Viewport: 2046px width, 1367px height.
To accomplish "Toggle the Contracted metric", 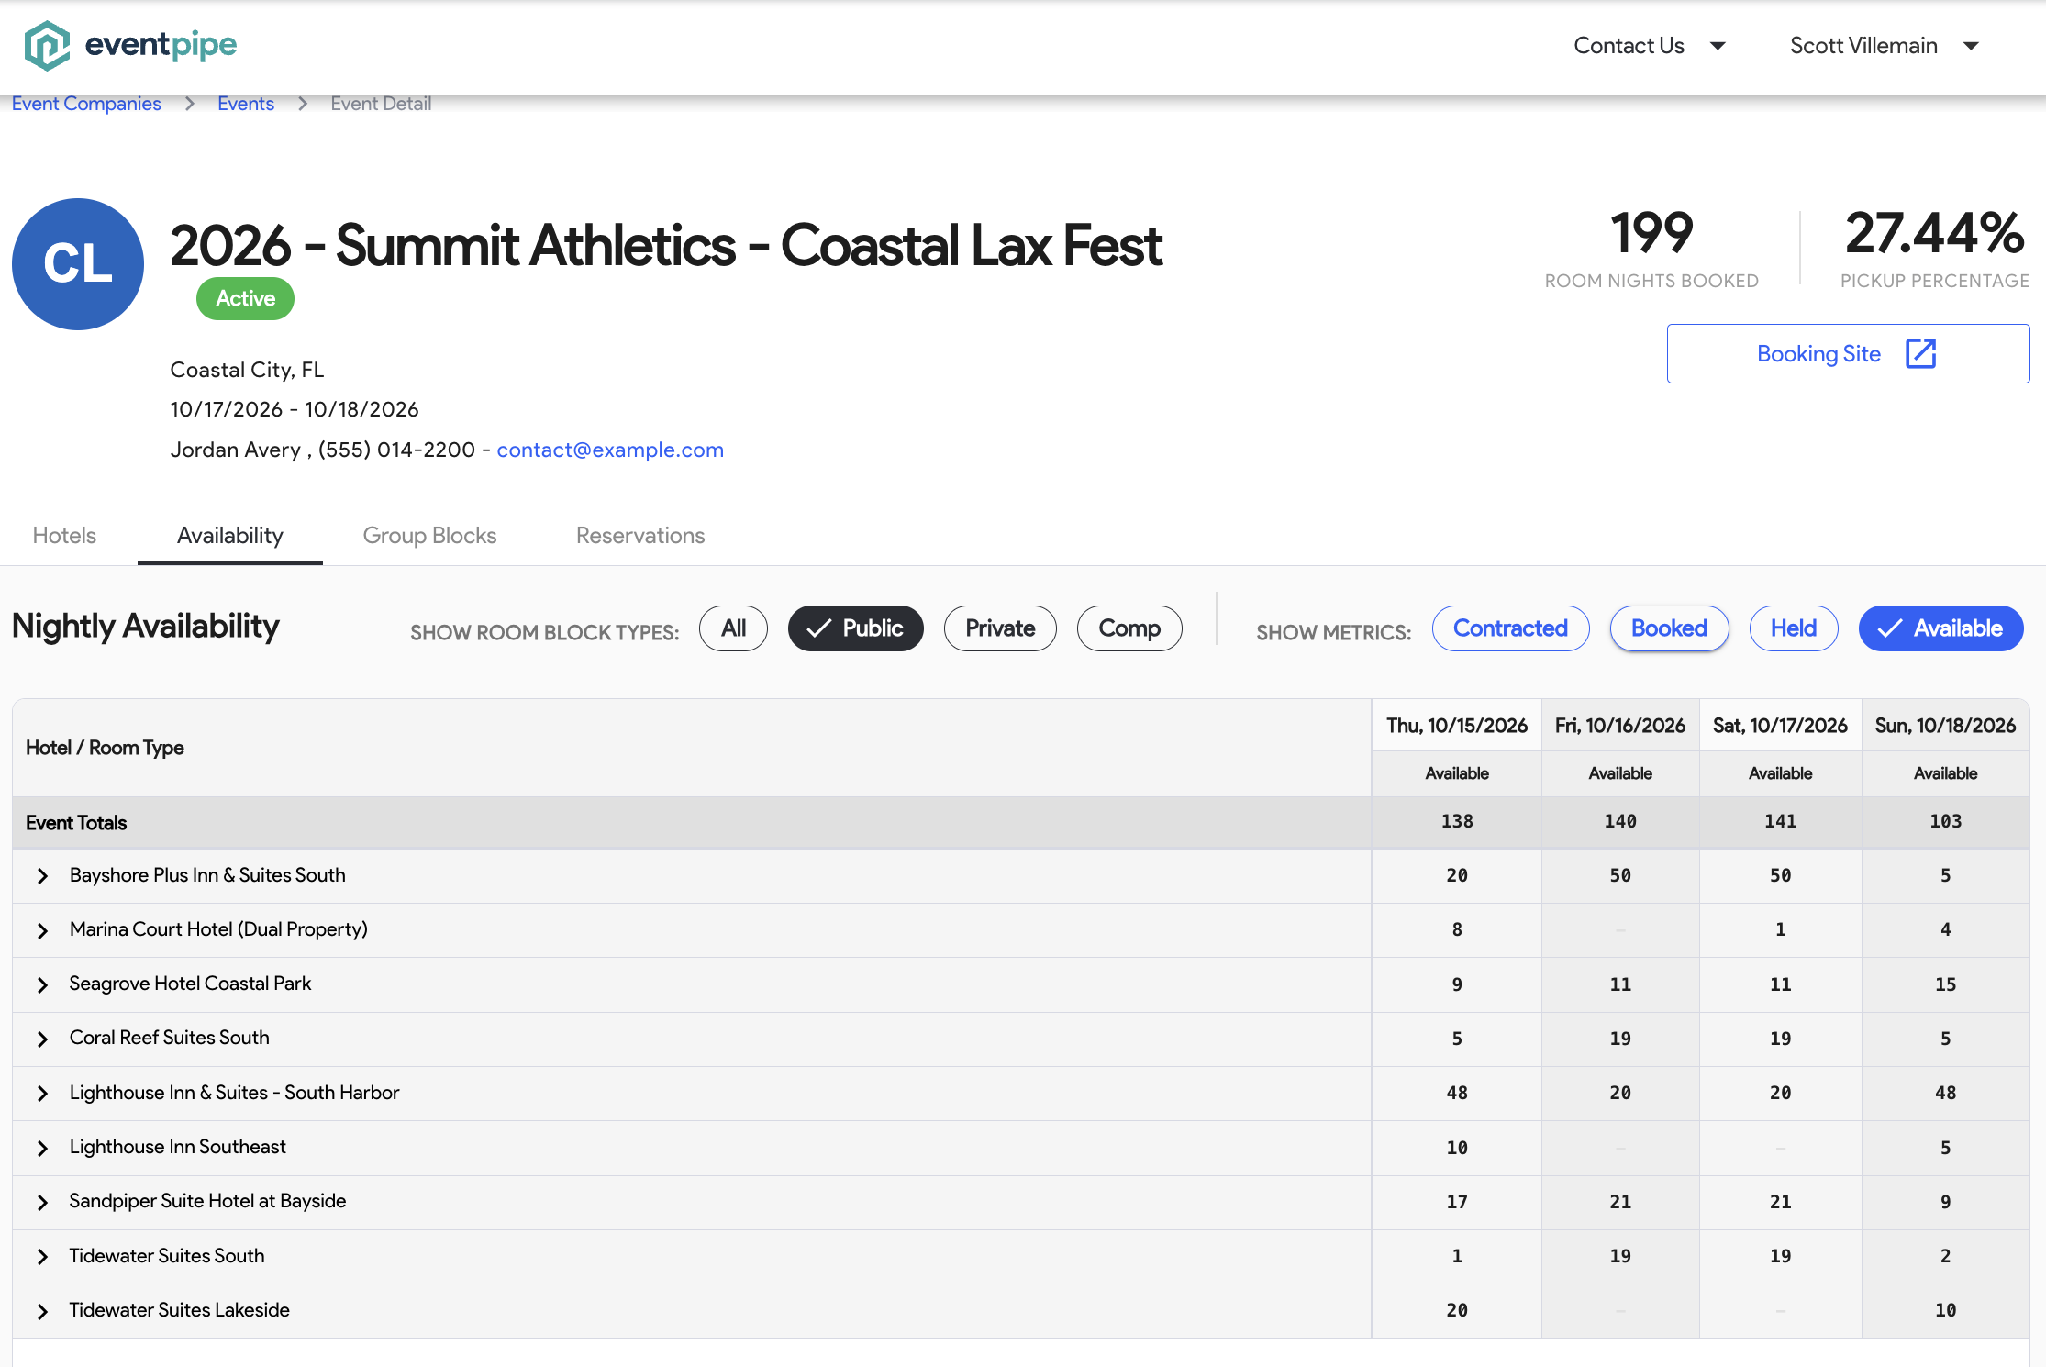I will pyautogui.click(x=1510, y=628).
